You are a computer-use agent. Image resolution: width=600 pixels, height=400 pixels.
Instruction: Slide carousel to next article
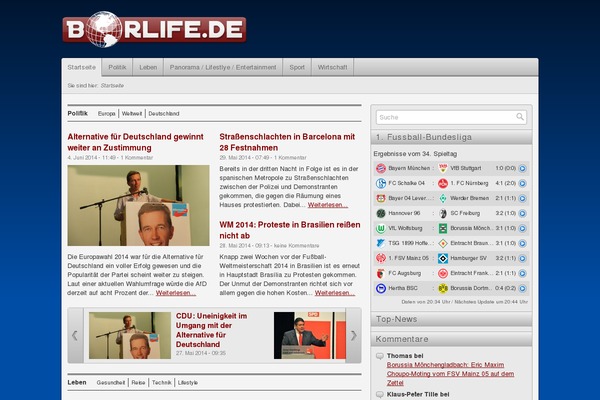(354, 335)
